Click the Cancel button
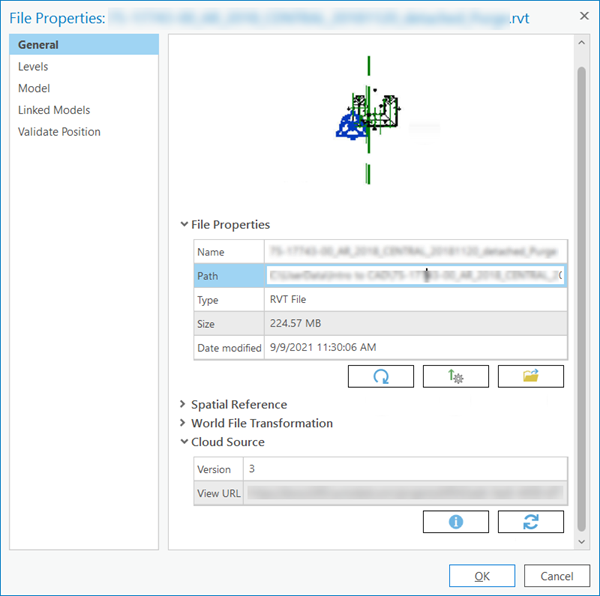The height and width of the screenshot is (596, 600). [x=557, y=576]
